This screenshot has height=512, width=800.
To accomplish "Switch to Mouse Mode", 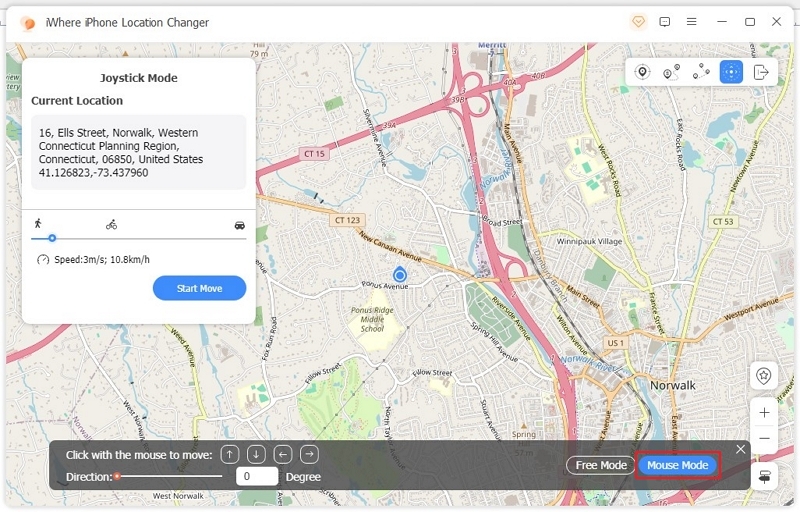I will click(678, 465).
